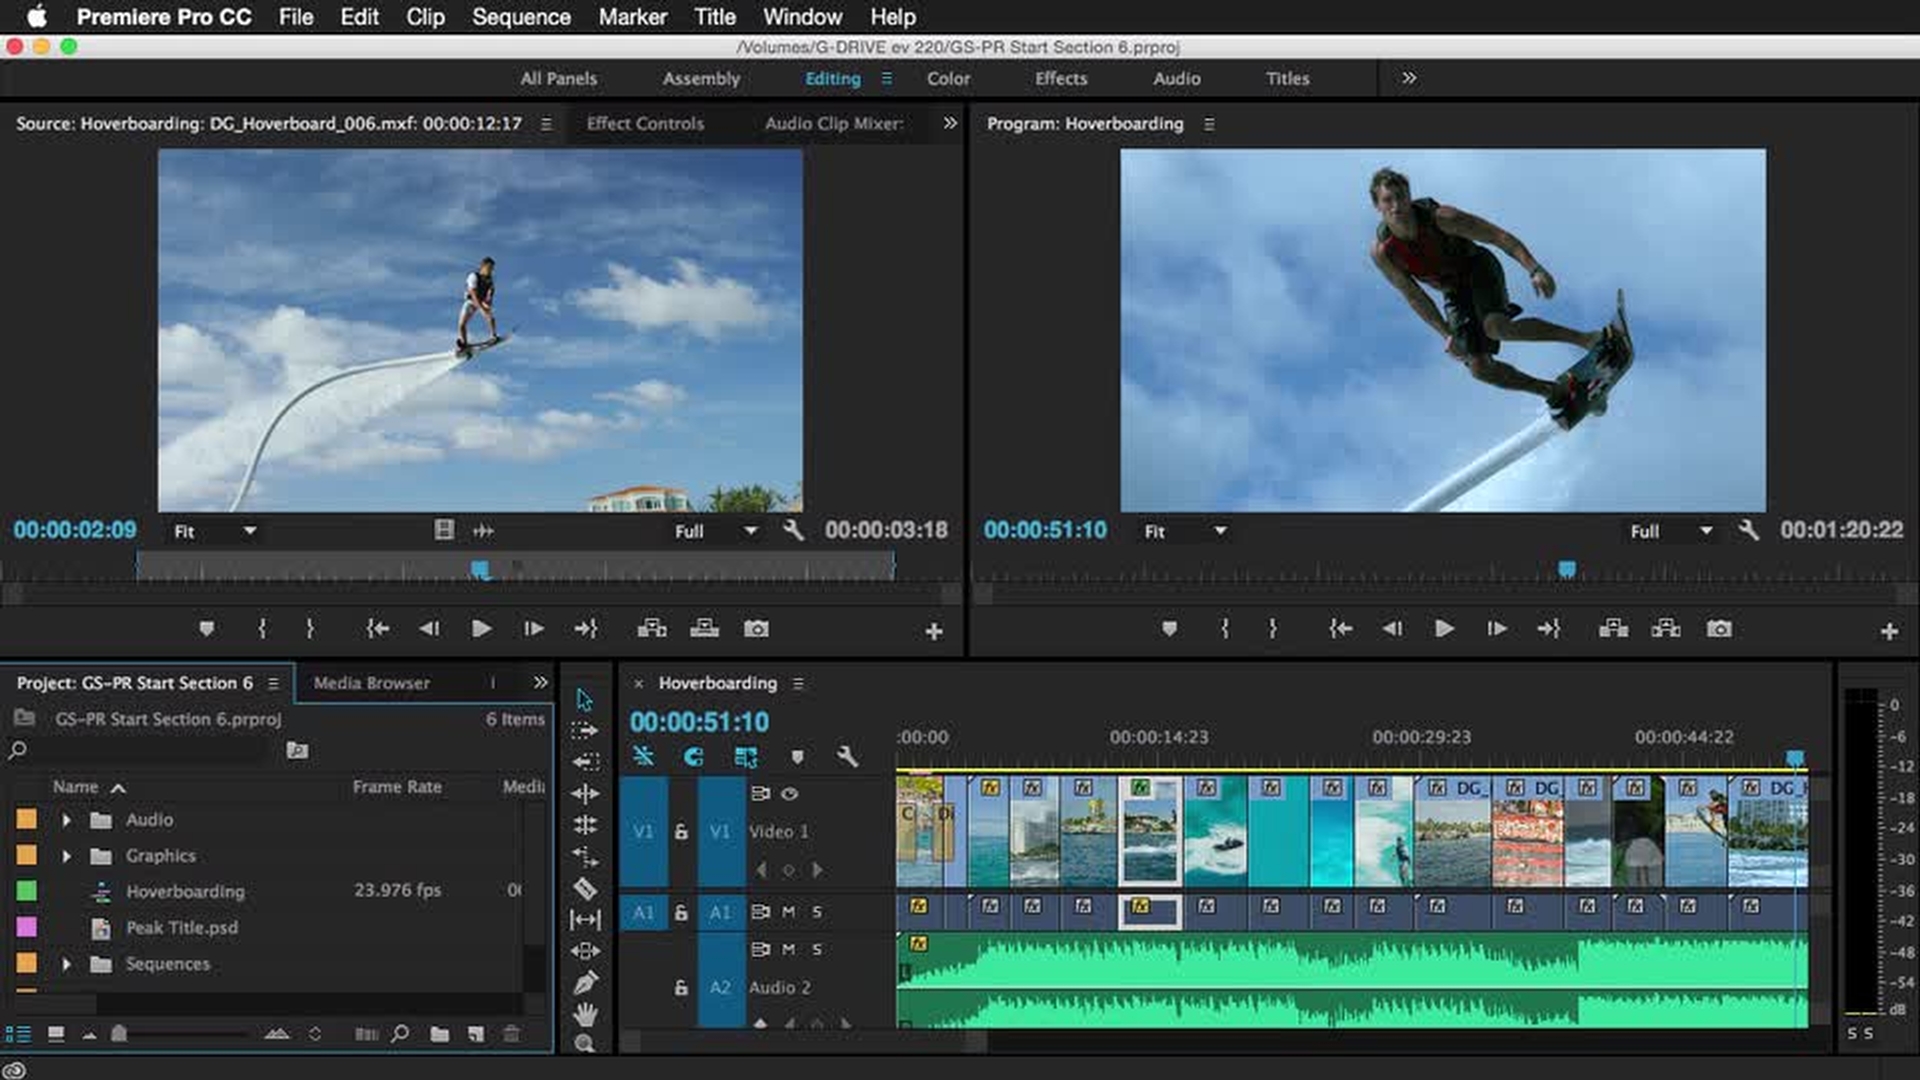
Task: Open Source monitor Full resolution dropdown
Action: [715, 531]
